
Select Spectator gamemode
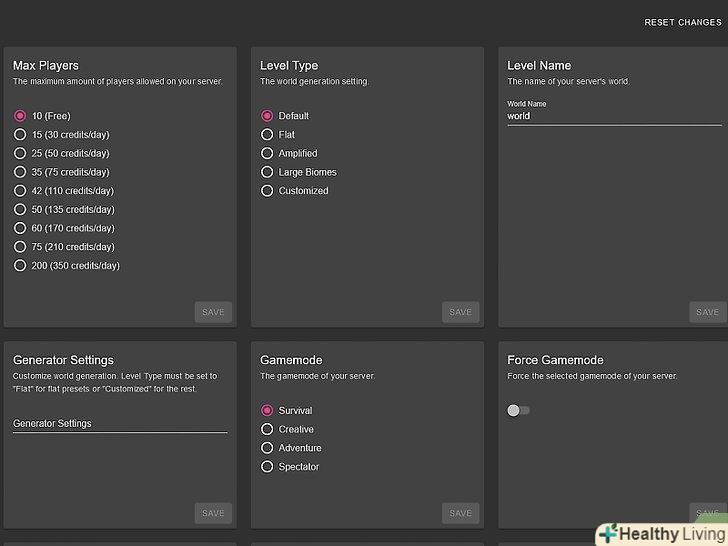(x=267, y=467)
